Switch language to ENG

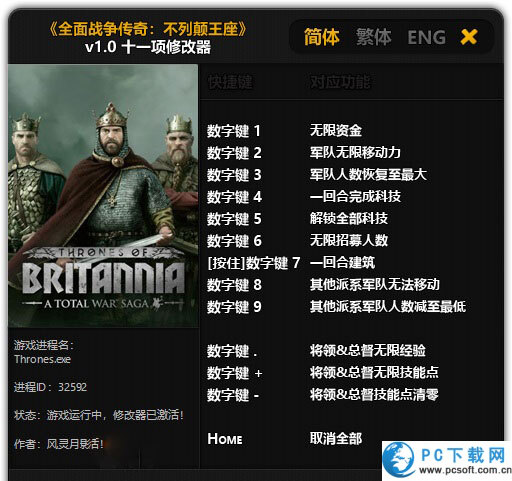427,37
